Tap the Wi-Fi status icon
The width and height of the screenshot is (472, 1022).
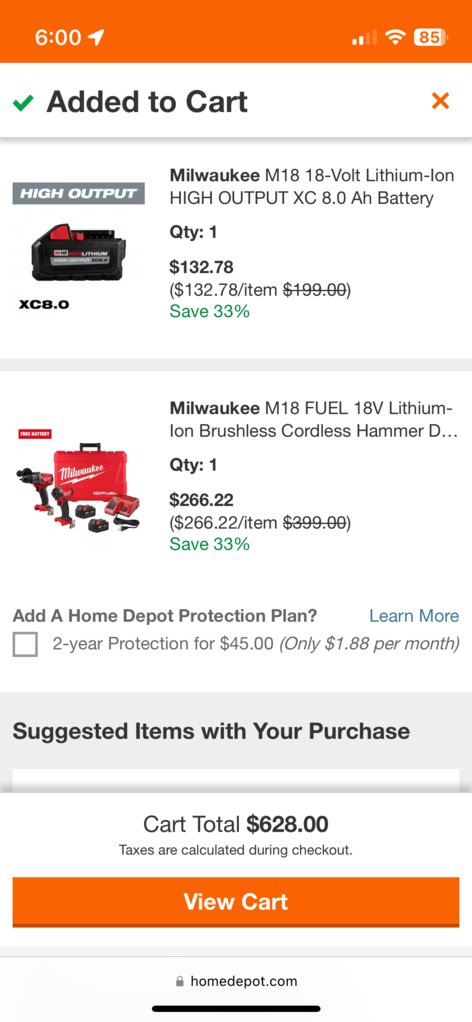395,37
